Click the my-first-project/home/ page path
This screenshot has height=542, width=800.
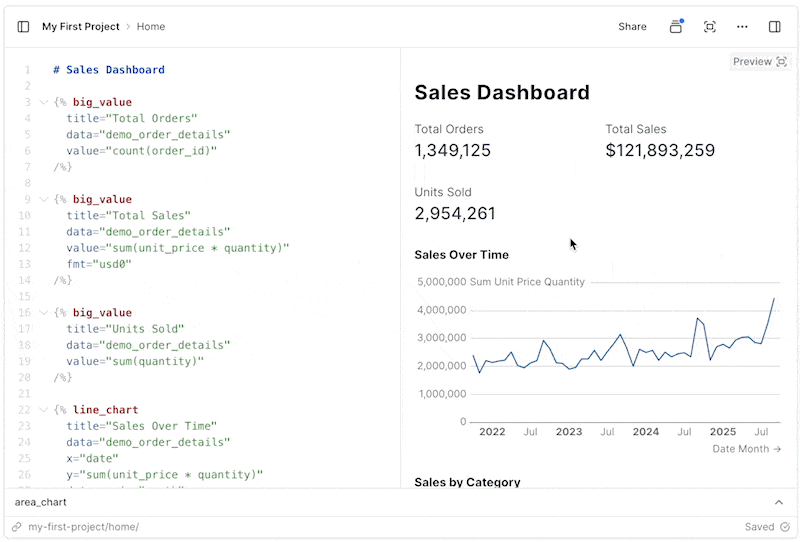[83, 527]
